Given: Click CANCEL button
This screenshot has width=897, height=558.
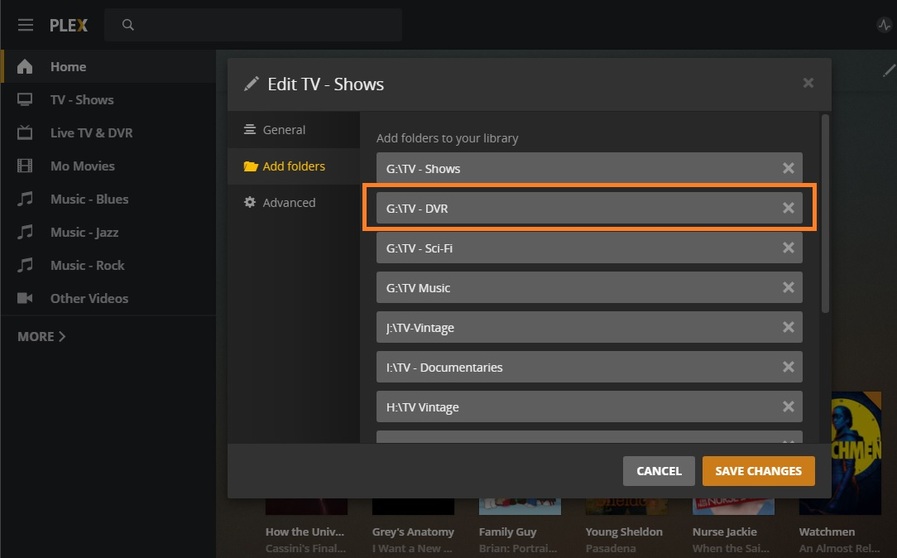Looking at the screenshot, I should pos(659,471).
